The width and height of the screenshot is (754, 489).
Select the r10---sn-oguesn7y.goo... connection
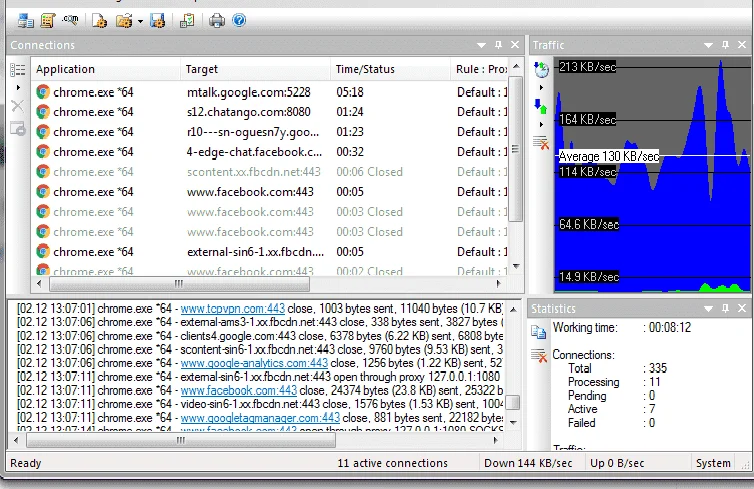[270, 132]
